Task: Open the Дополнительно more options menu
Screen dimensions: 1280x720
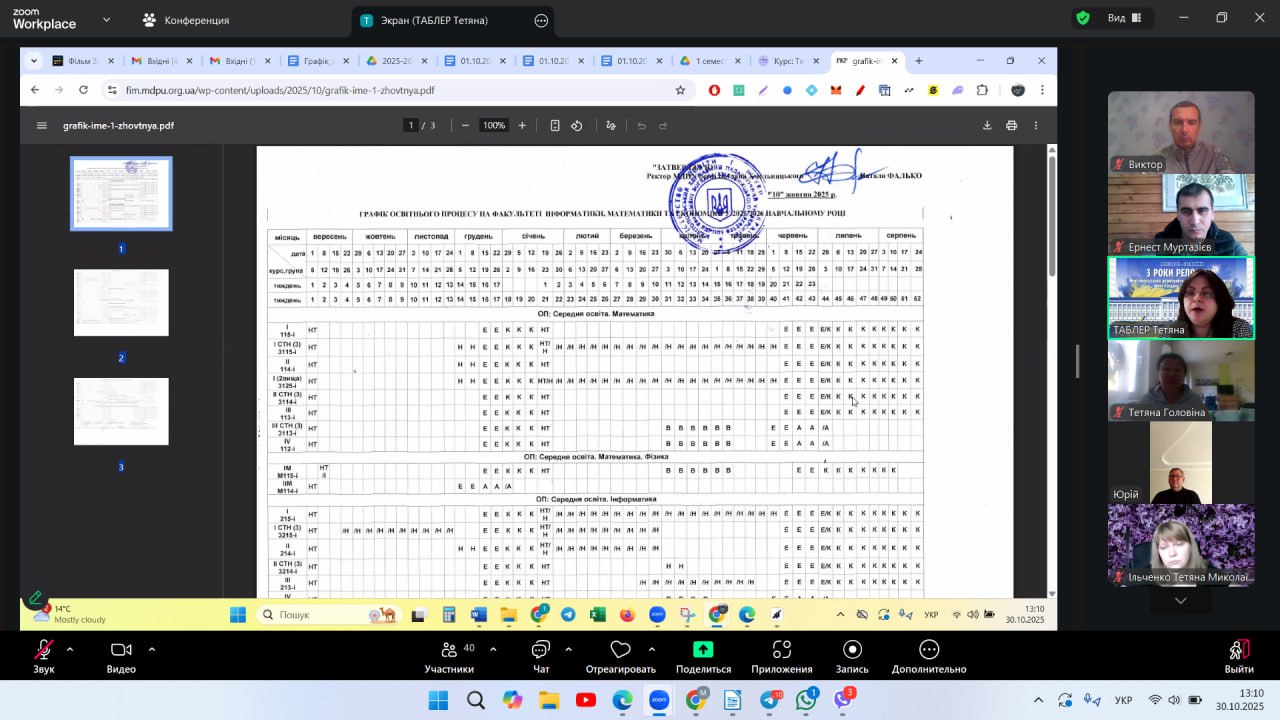Action: pos(929,655)
